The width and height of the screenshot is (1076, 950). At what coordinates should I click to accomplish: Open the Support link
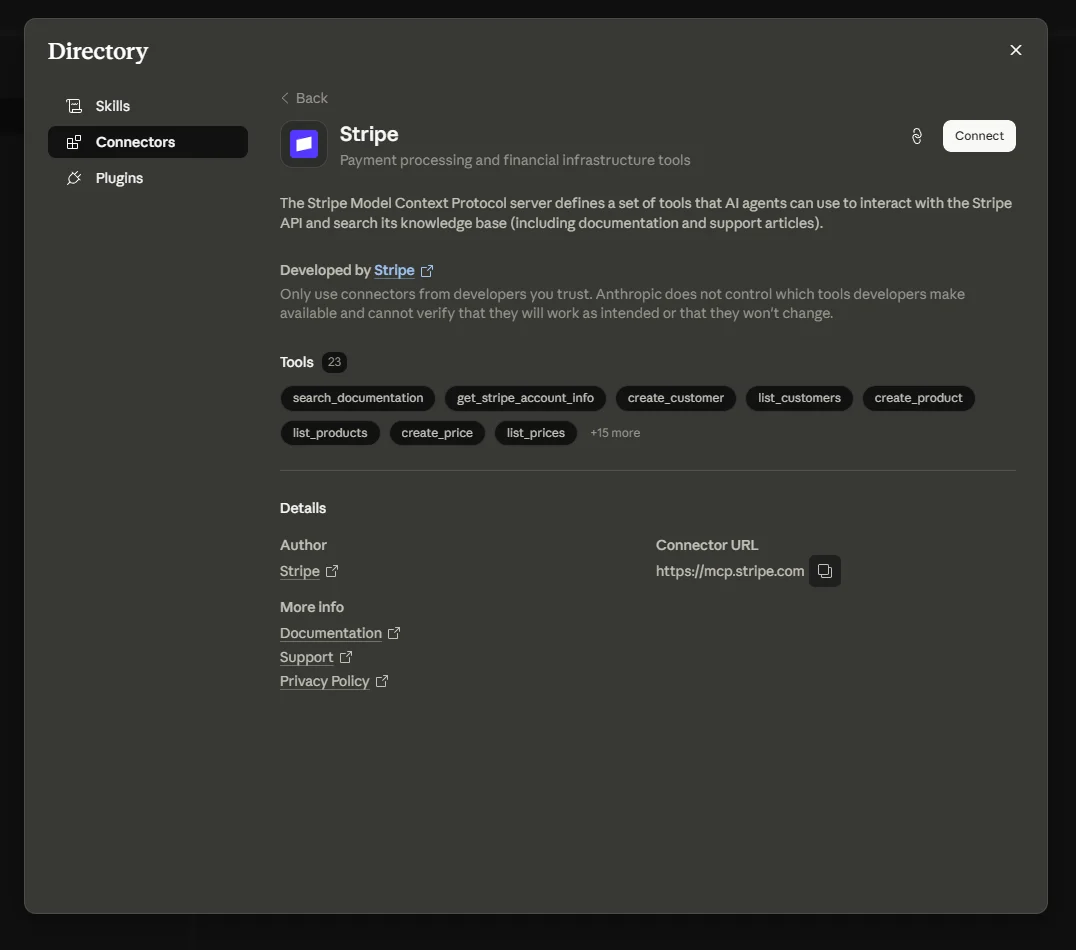(307, 658)
